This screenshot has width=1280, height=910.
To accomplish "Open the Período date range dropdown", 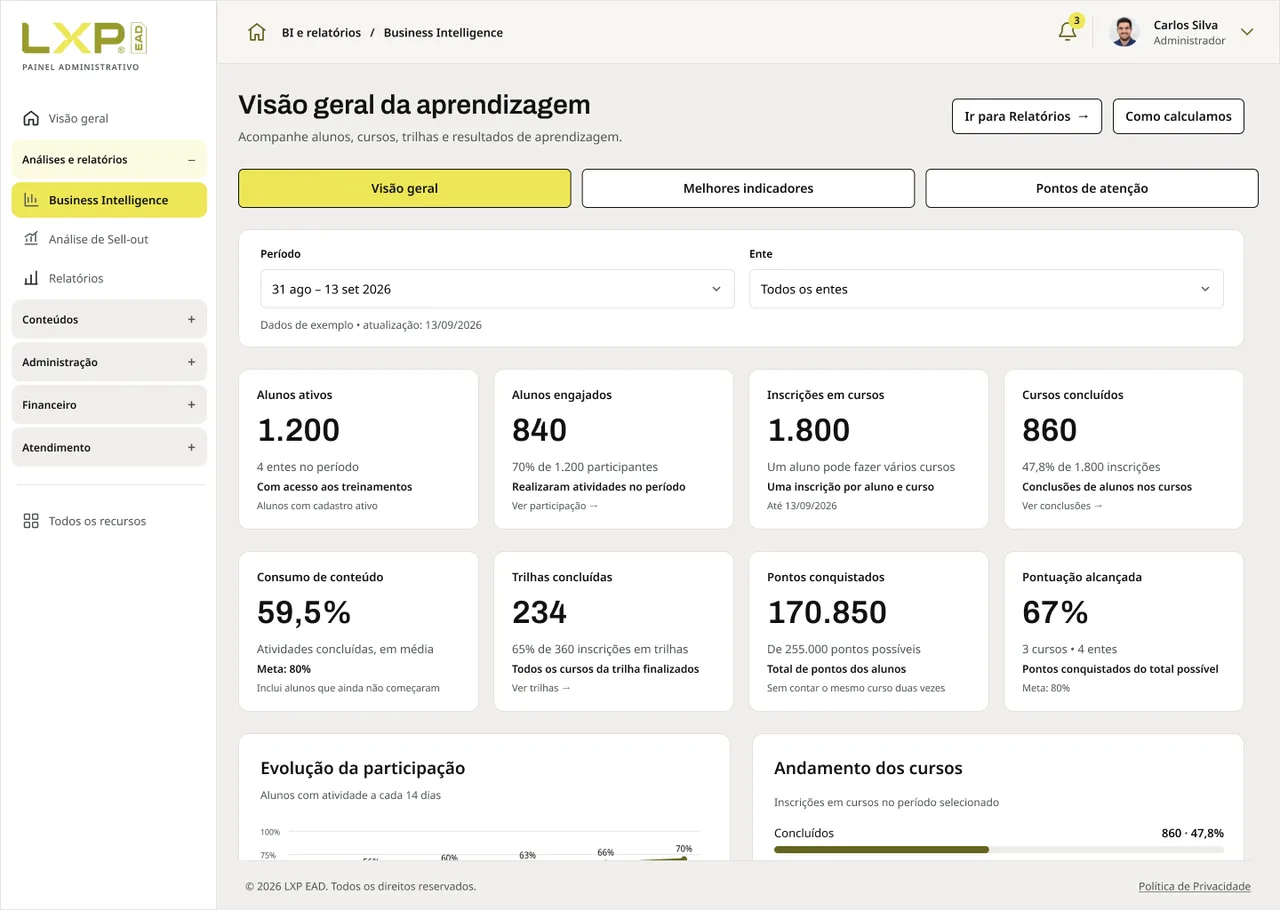I will click(x=497, y=289).
